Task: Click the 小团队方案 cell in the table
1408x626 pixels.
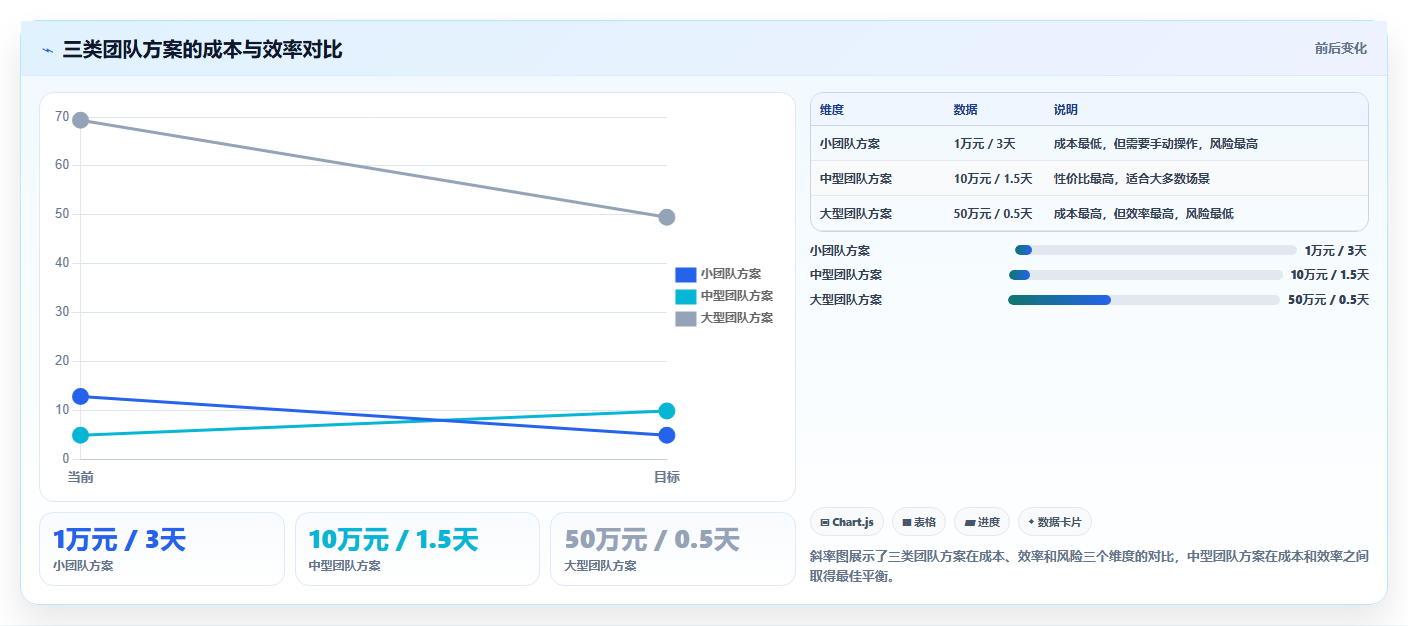Action: [850, 144]
